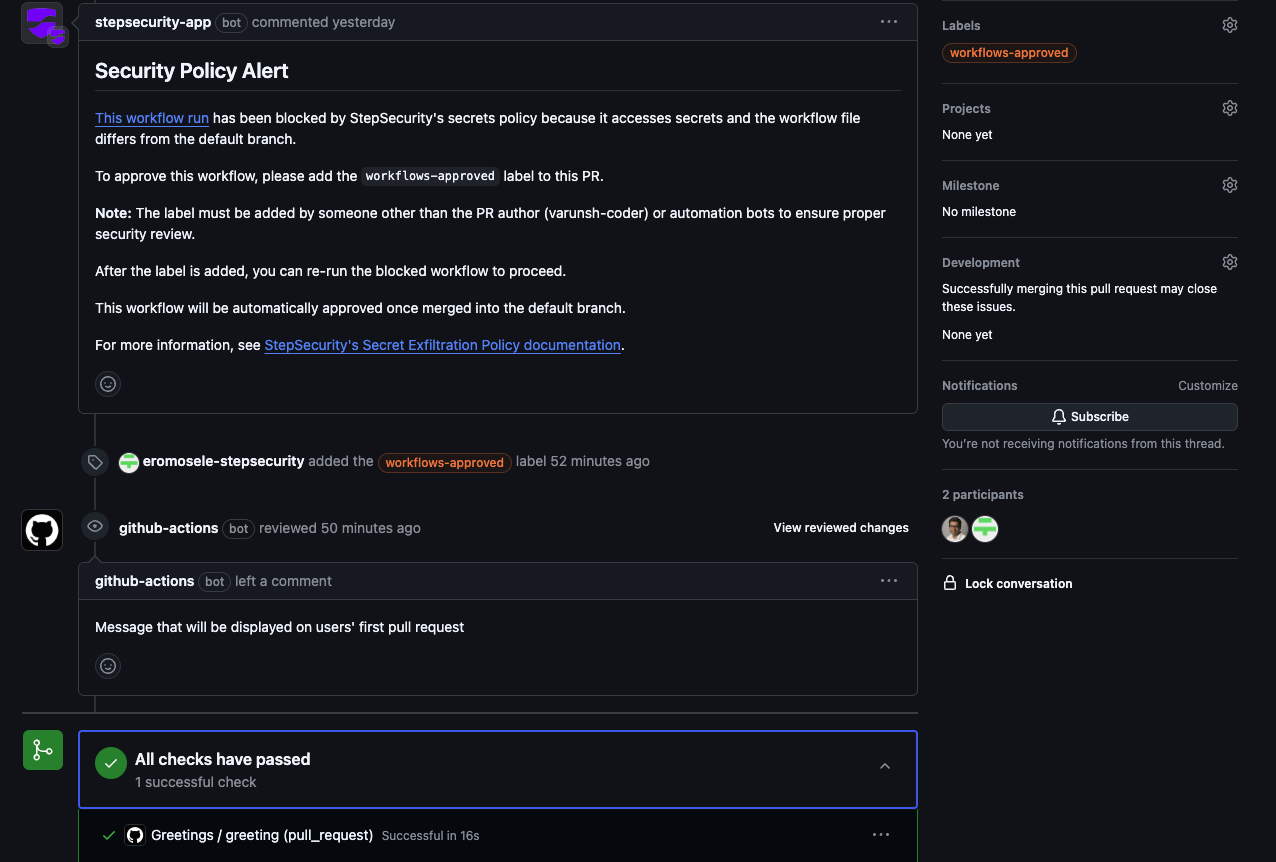Click View reviewed changes
This screenshot has height=862, width=1276.
click(841, 528)
